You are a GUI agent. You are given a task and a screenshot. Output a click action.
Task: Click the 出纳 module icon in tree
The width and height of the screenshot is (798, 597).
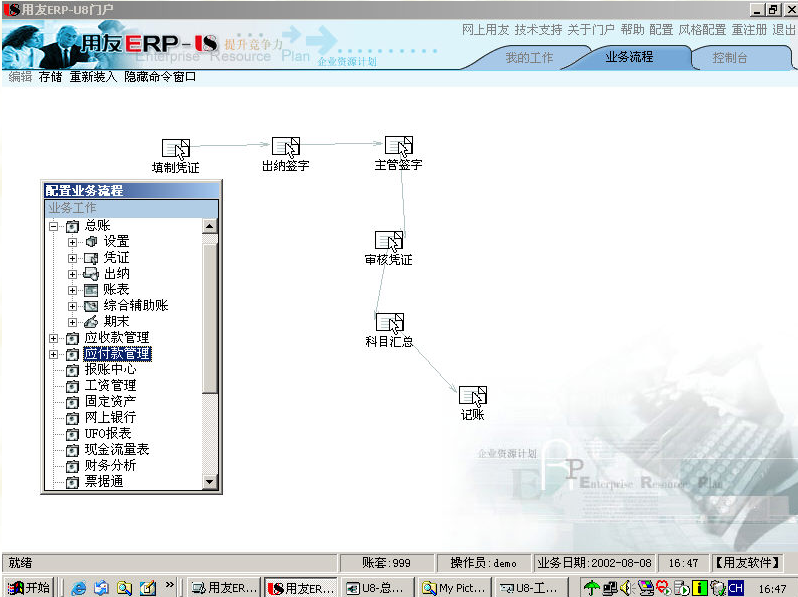click(x=91, y=274)
